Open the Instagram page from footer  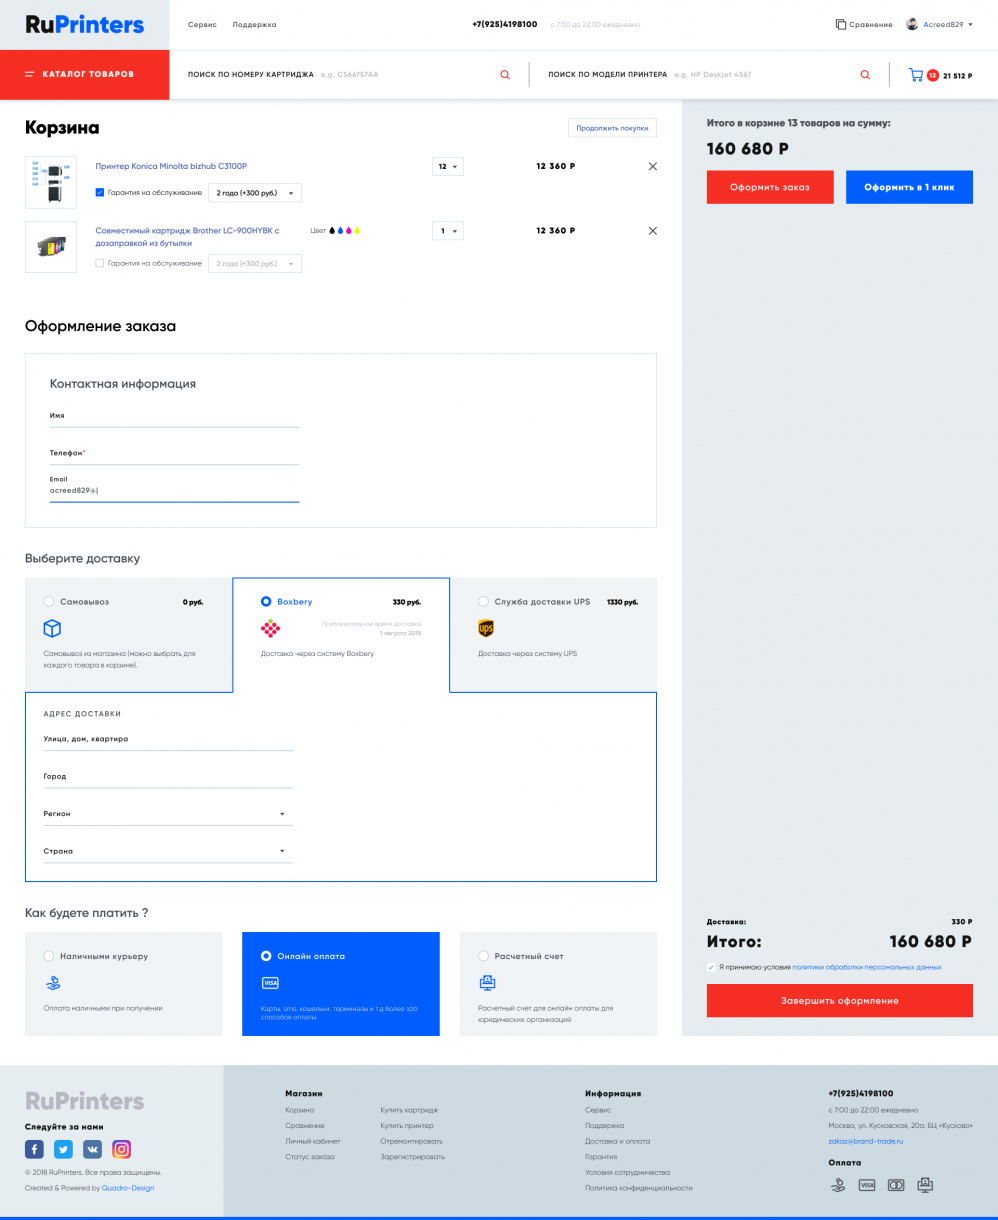pos(121,1149)
